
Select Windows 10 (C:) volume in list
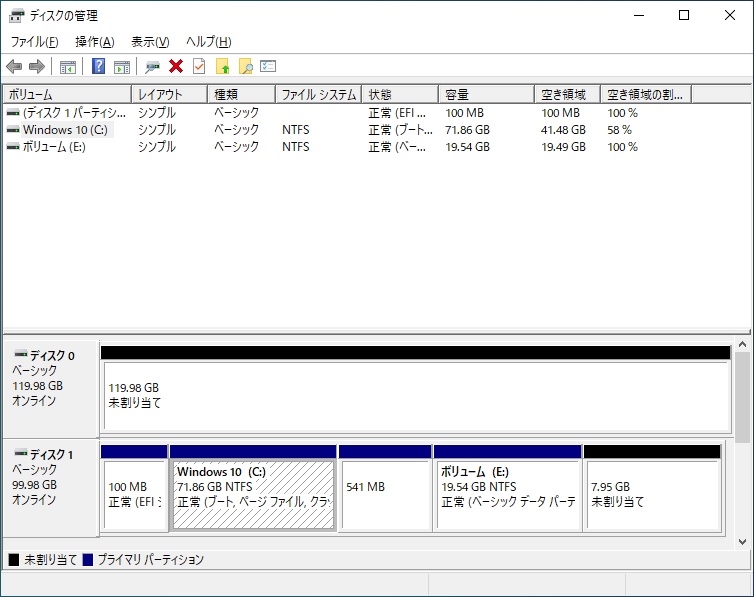65,130
